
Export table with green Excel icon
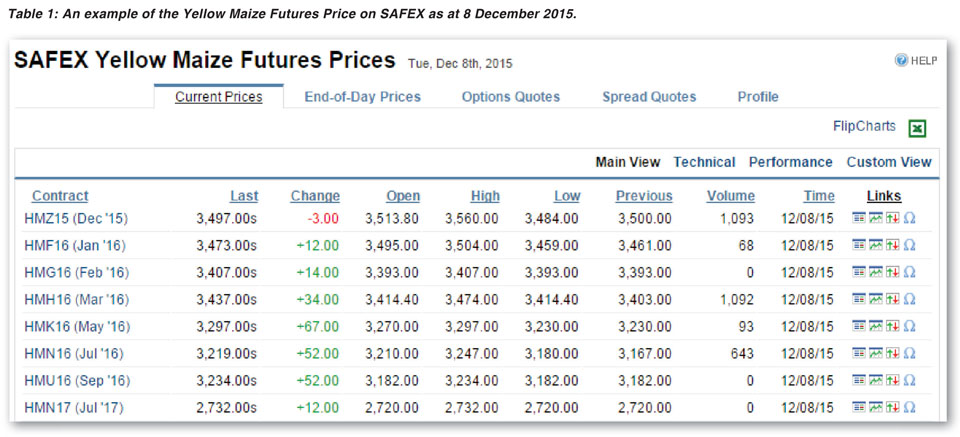coord(917,129)
